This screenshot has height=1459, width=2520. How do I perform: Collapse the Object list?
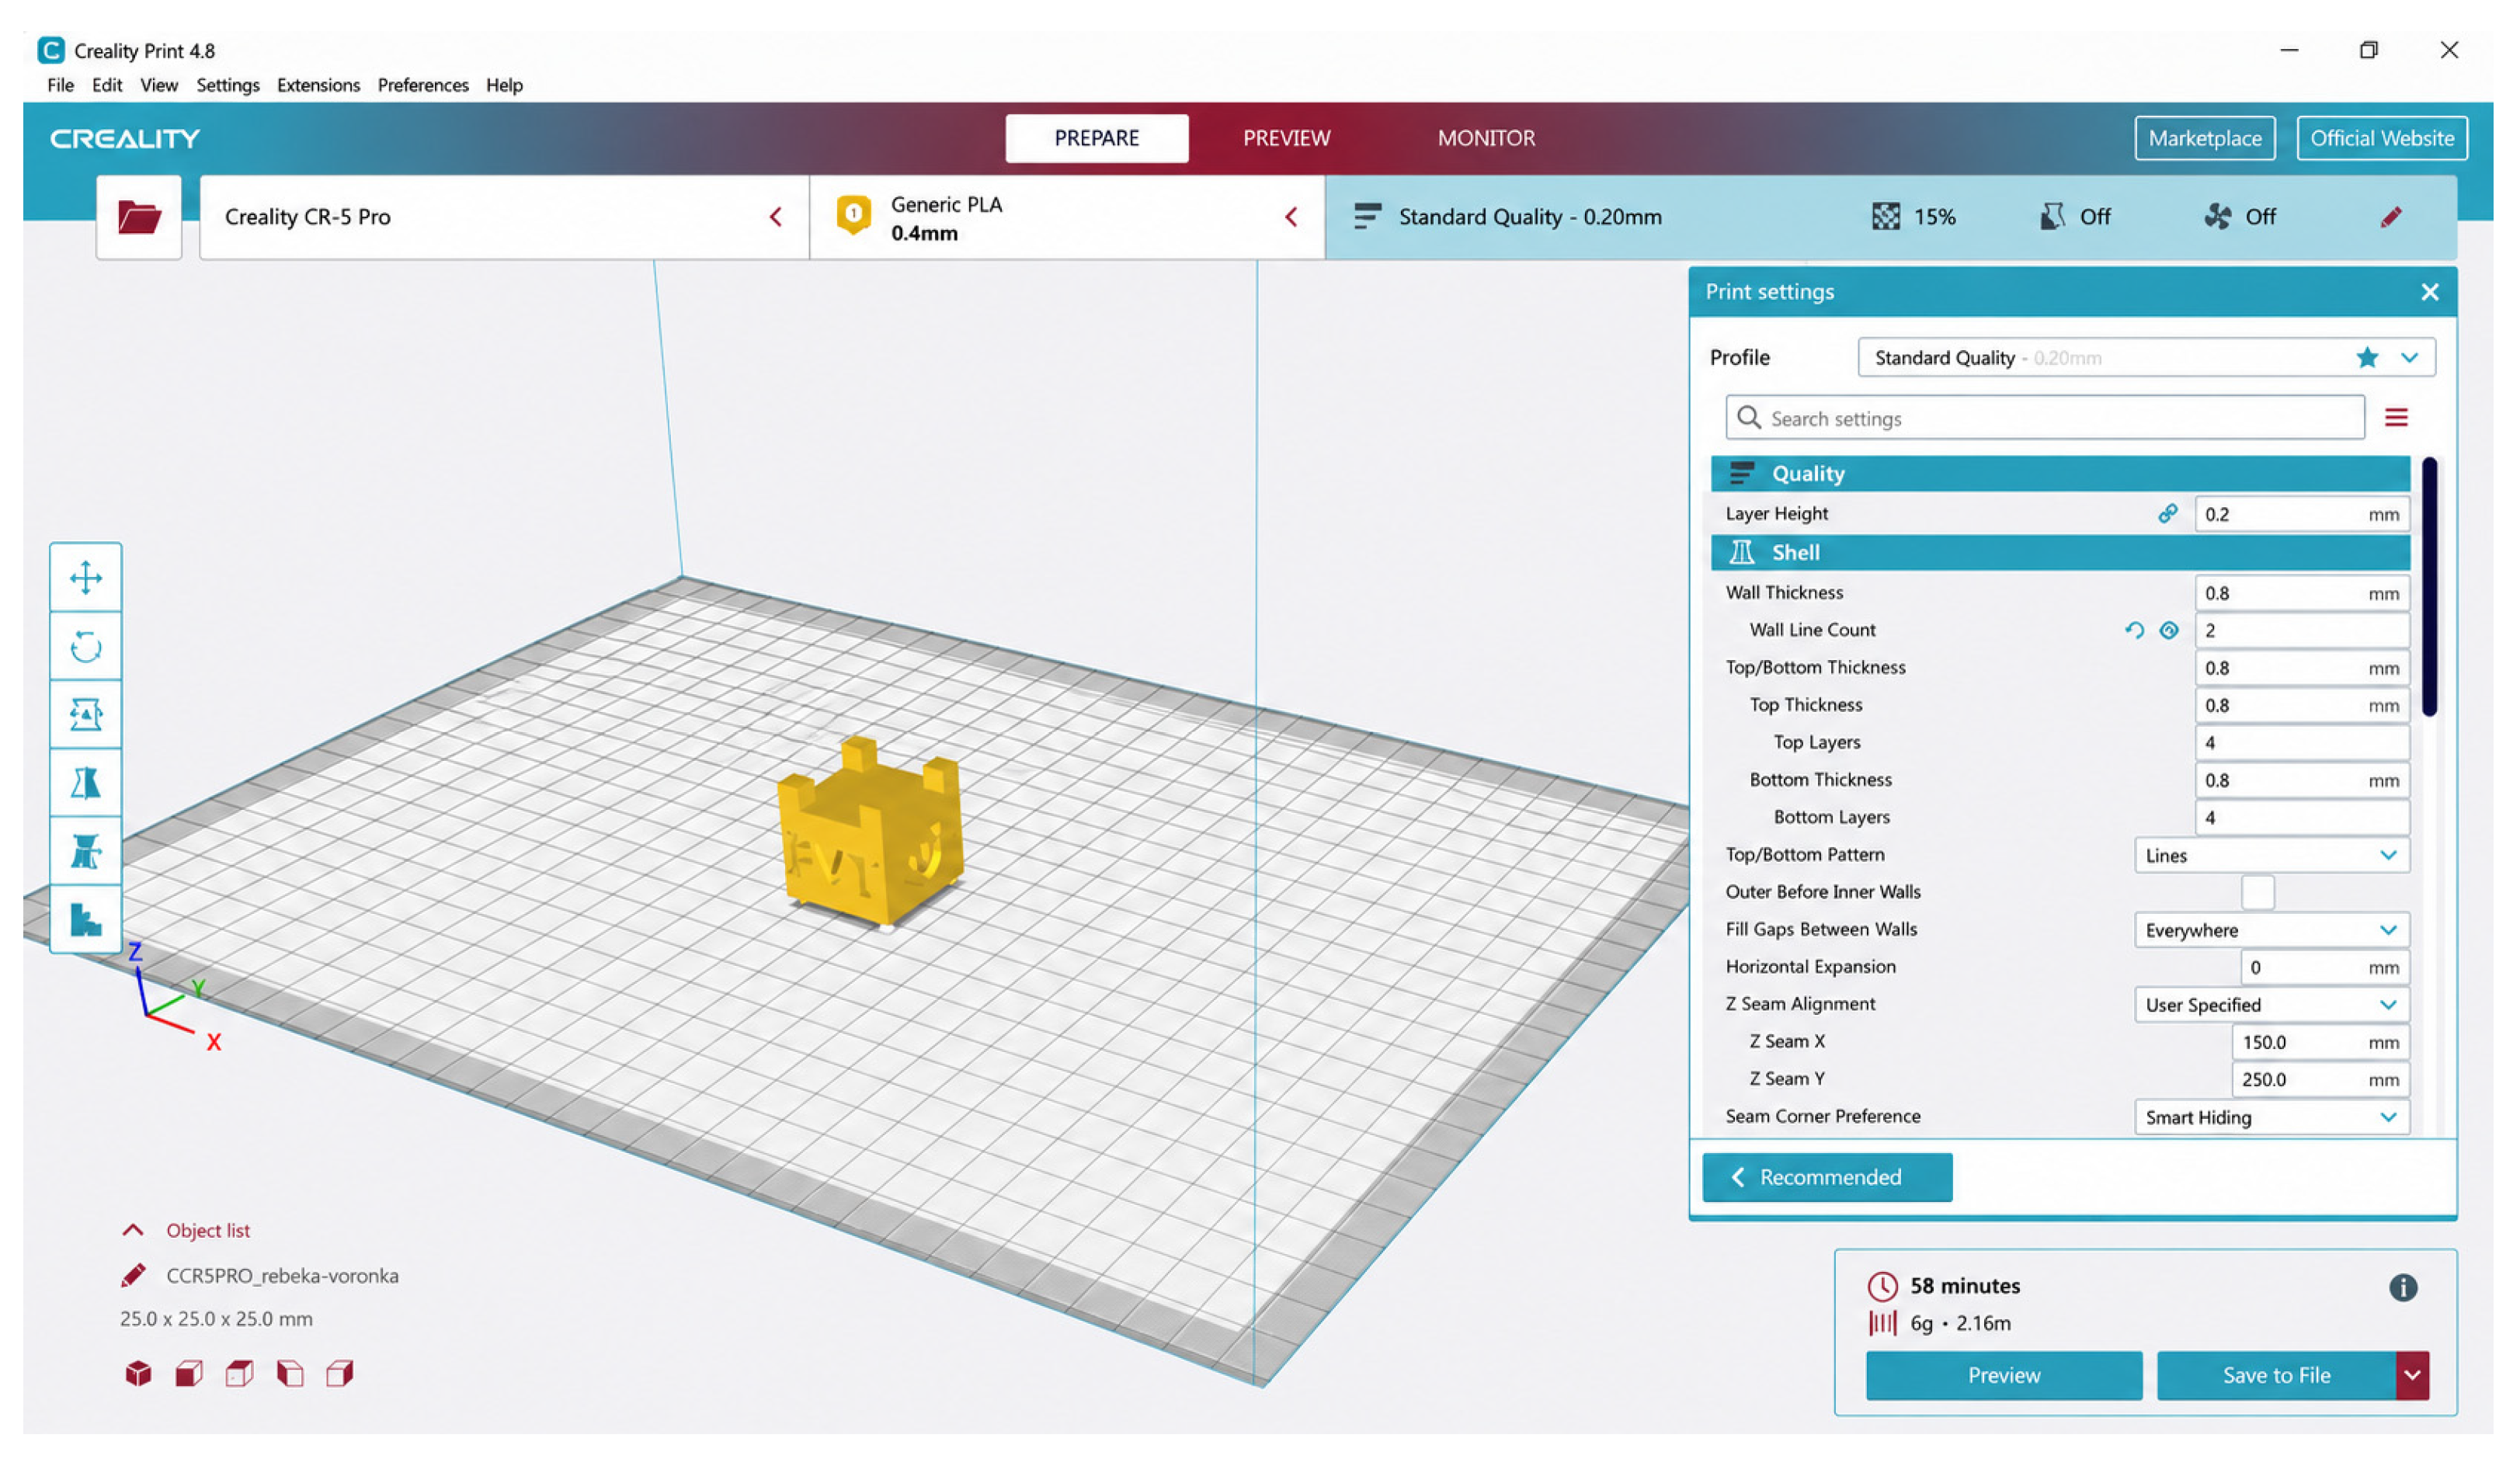tap(132, 1230)
